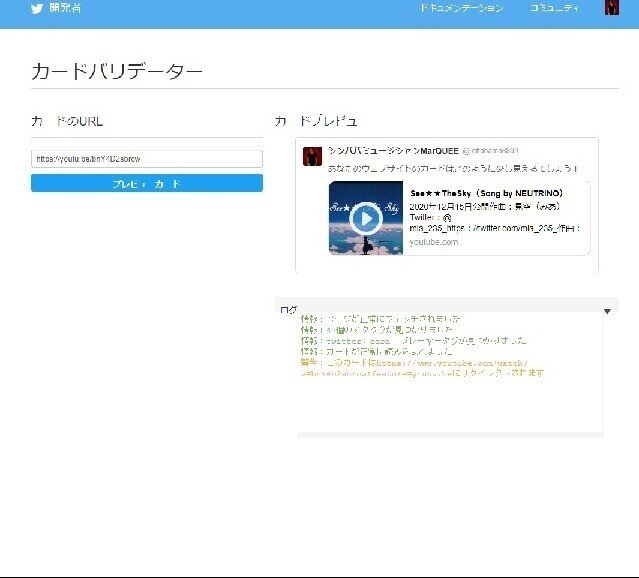The image size is (639, 578).
Task: Click the MarQUEE account name
Action: pyautogui.click(x=393, y=151)
